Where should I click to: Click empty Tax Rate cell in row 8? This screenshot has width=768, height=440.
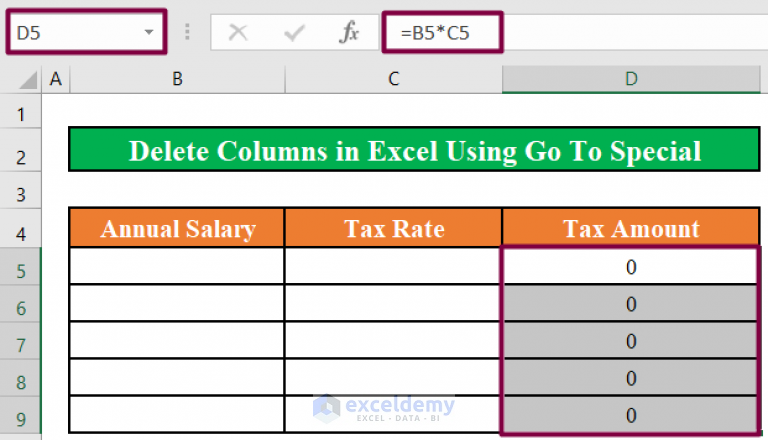(393, 378)
